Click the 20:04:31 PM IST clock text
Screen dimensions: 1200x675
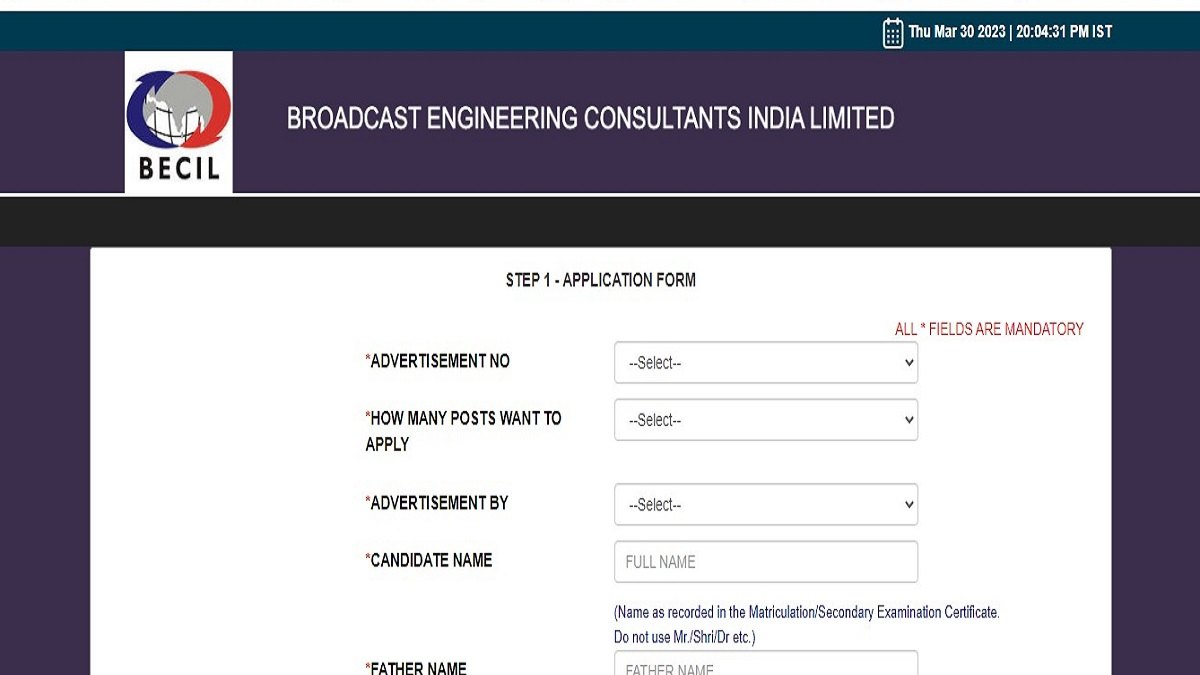point(1064,32)
